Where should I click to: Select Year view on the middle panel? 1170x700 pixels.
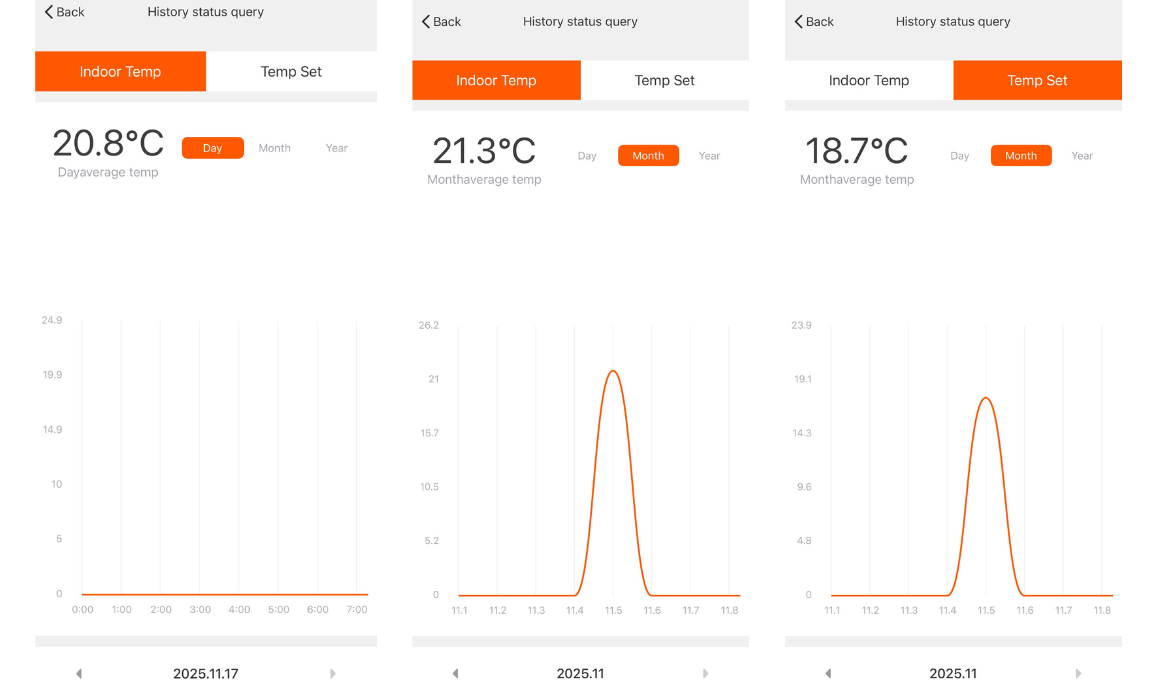(710, 155)
